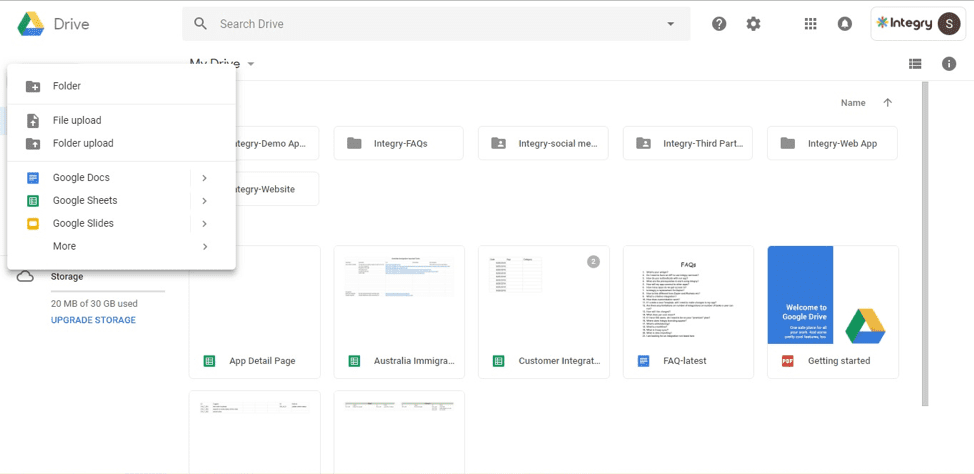
Task: Click the Name sort header
Action: pos(853,103)
